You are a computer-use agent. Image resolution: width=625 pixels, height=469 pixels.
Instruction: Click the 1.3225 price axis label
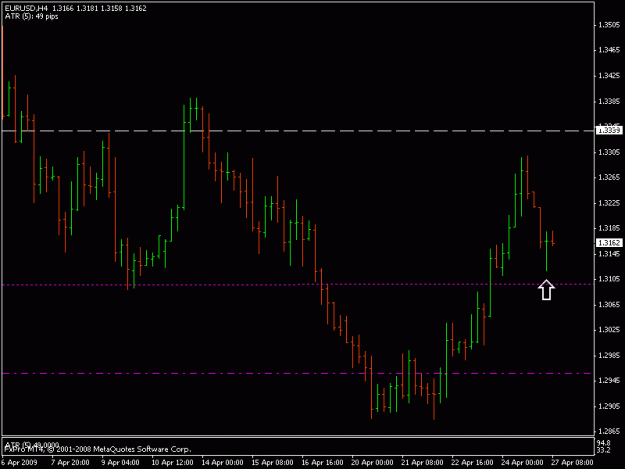click(609, 203)
